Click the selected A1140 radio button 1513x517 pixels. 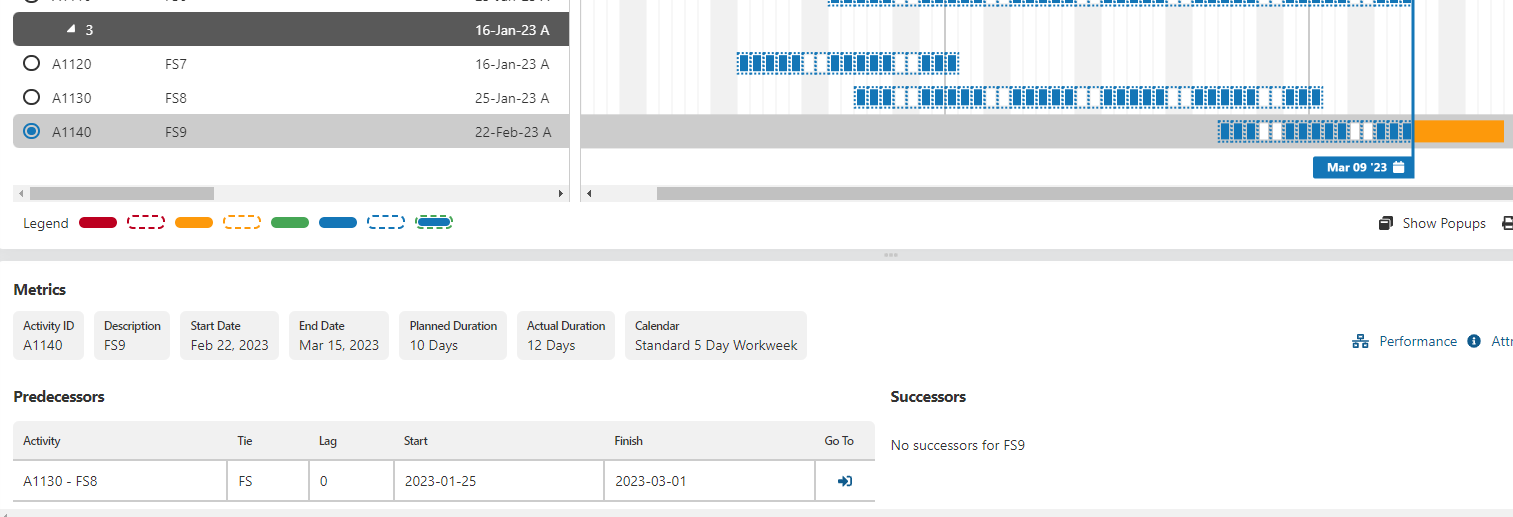pyautogui.click(x=32, y=131)
